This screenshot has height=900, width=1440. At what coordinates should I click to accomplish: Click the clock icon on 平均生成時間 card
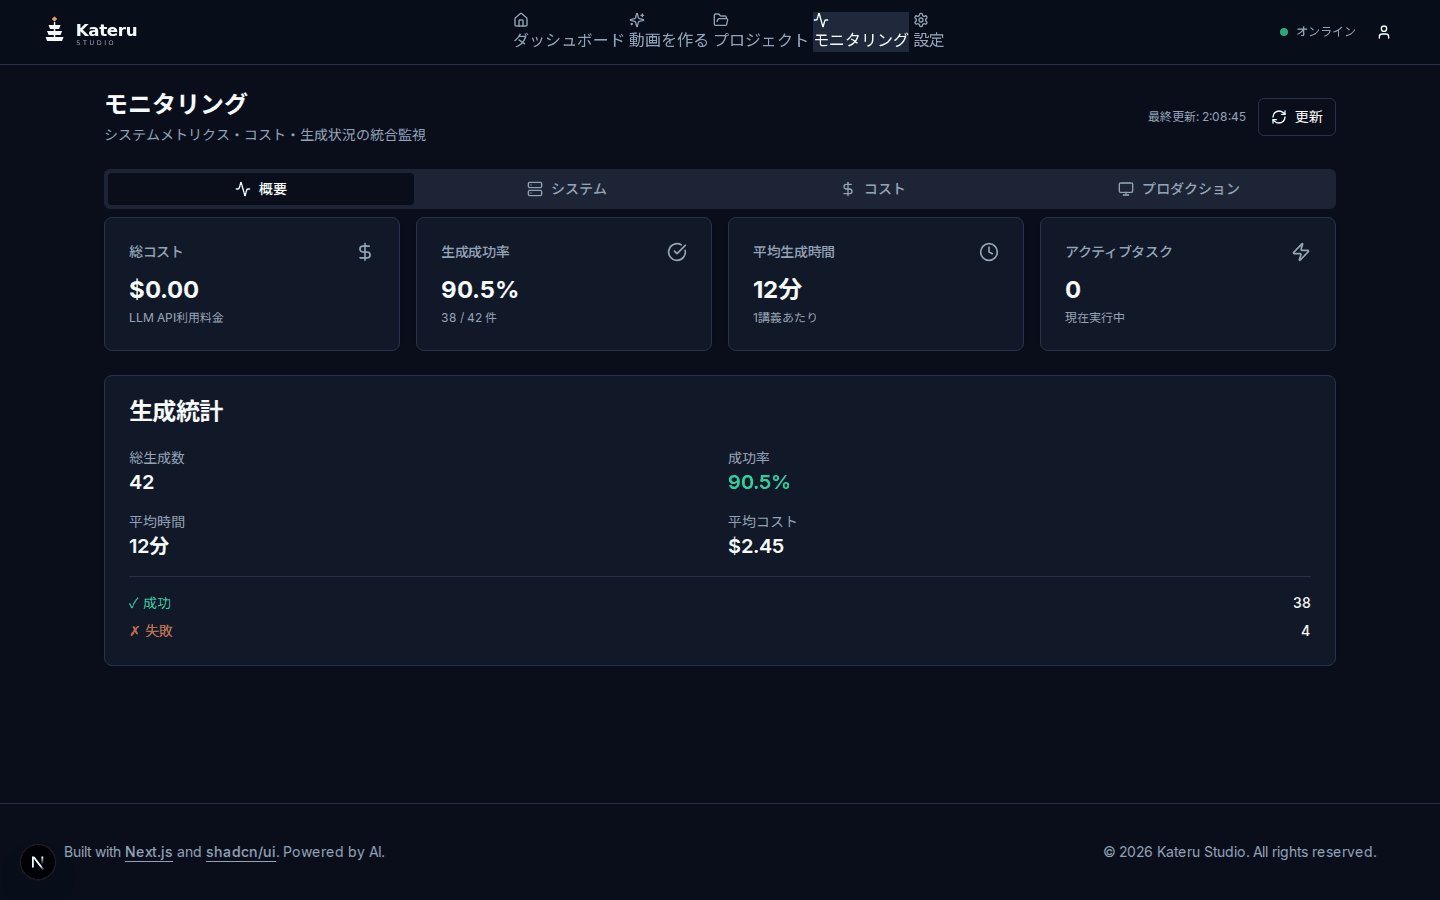pos(989,252)
